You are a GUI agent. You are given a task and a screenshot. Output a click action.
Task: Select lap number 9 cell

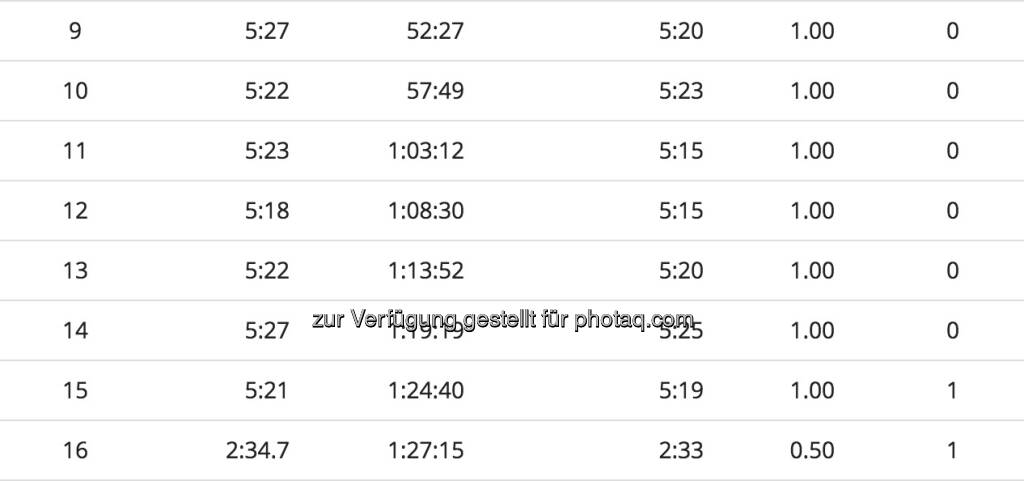(75, 31)
